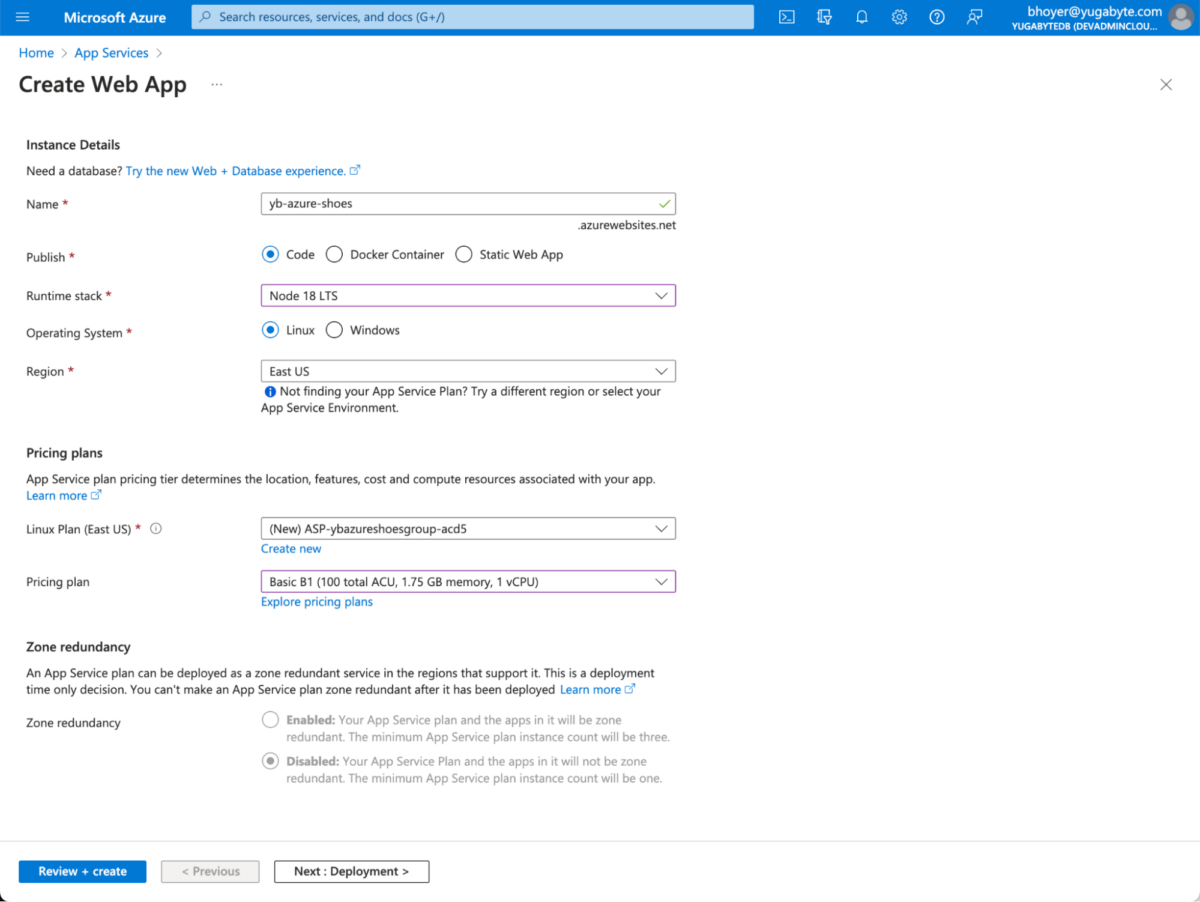Select Docker Container as the publish option
The height and width of the screenshot is (902, 1200).
point(334,254)
